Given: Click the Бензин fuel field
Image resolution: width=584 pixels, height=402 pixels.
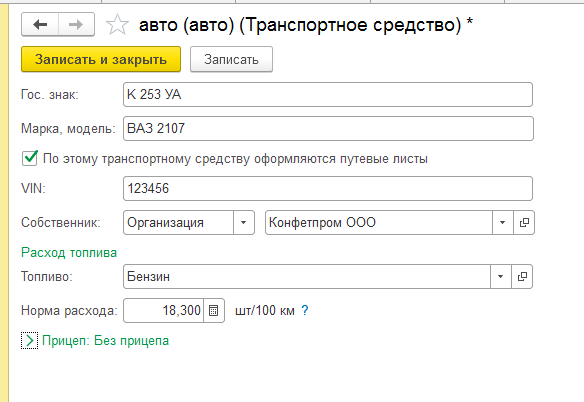Looking at the screenshot, I should point(307,276).
